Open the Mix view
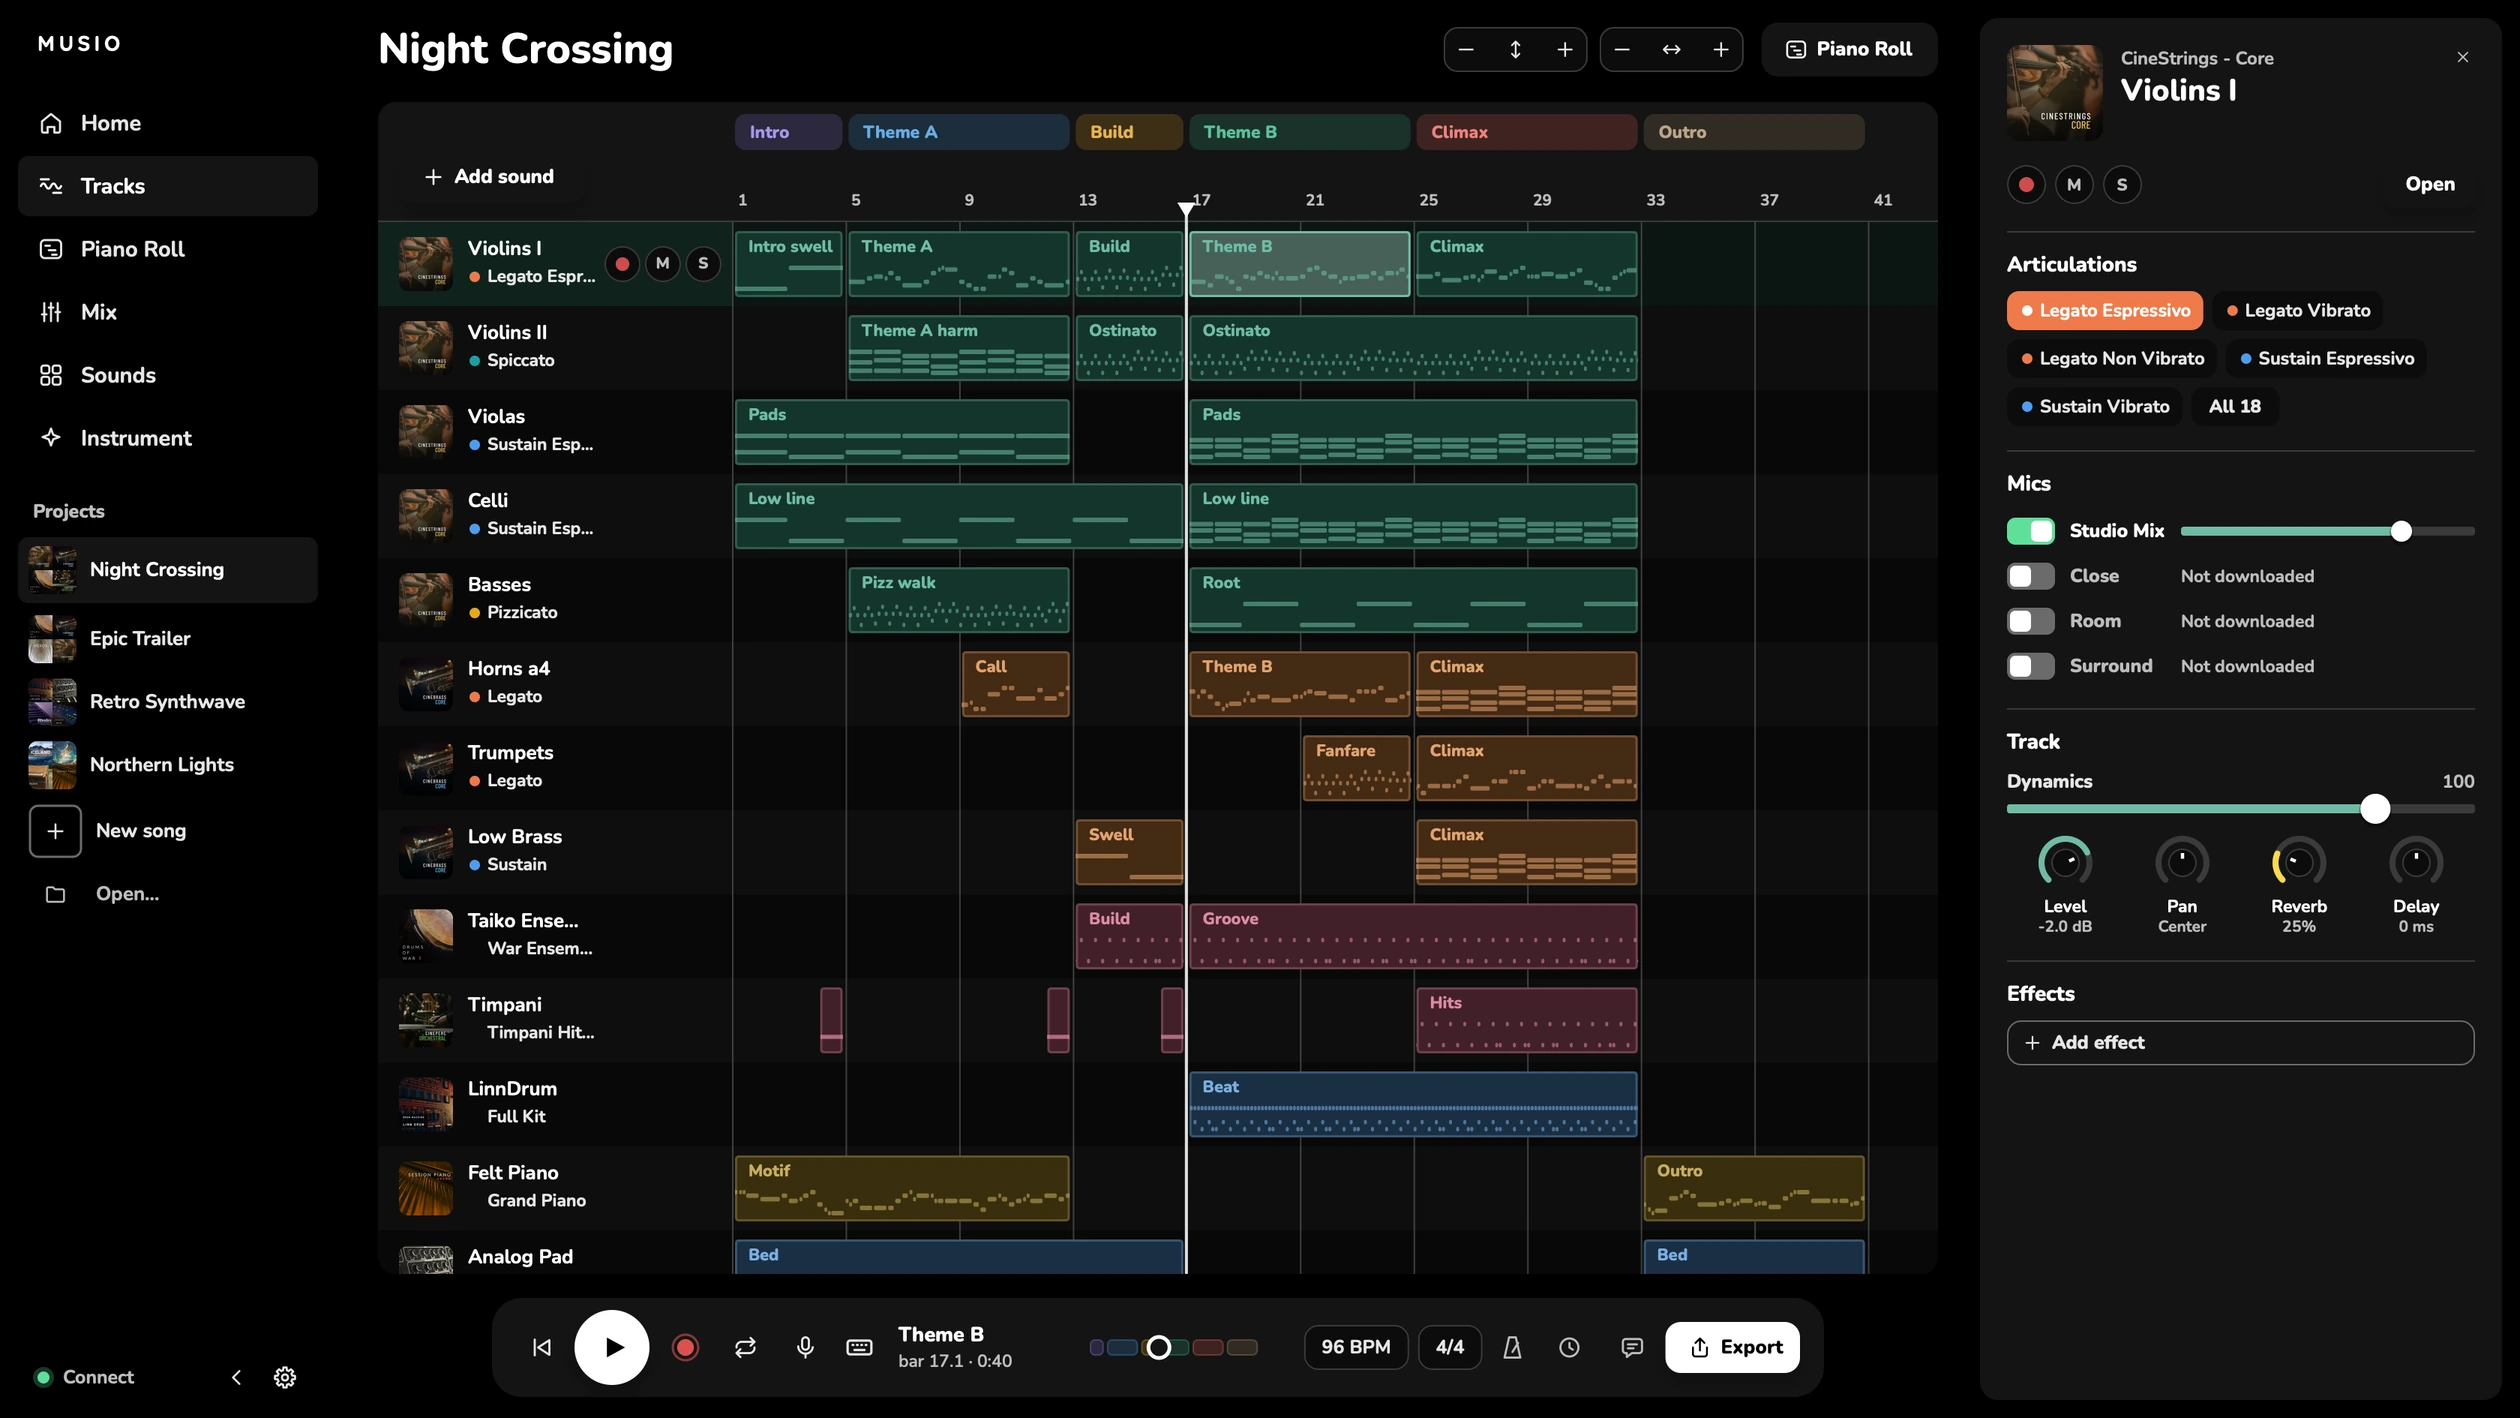 point(168,312)
